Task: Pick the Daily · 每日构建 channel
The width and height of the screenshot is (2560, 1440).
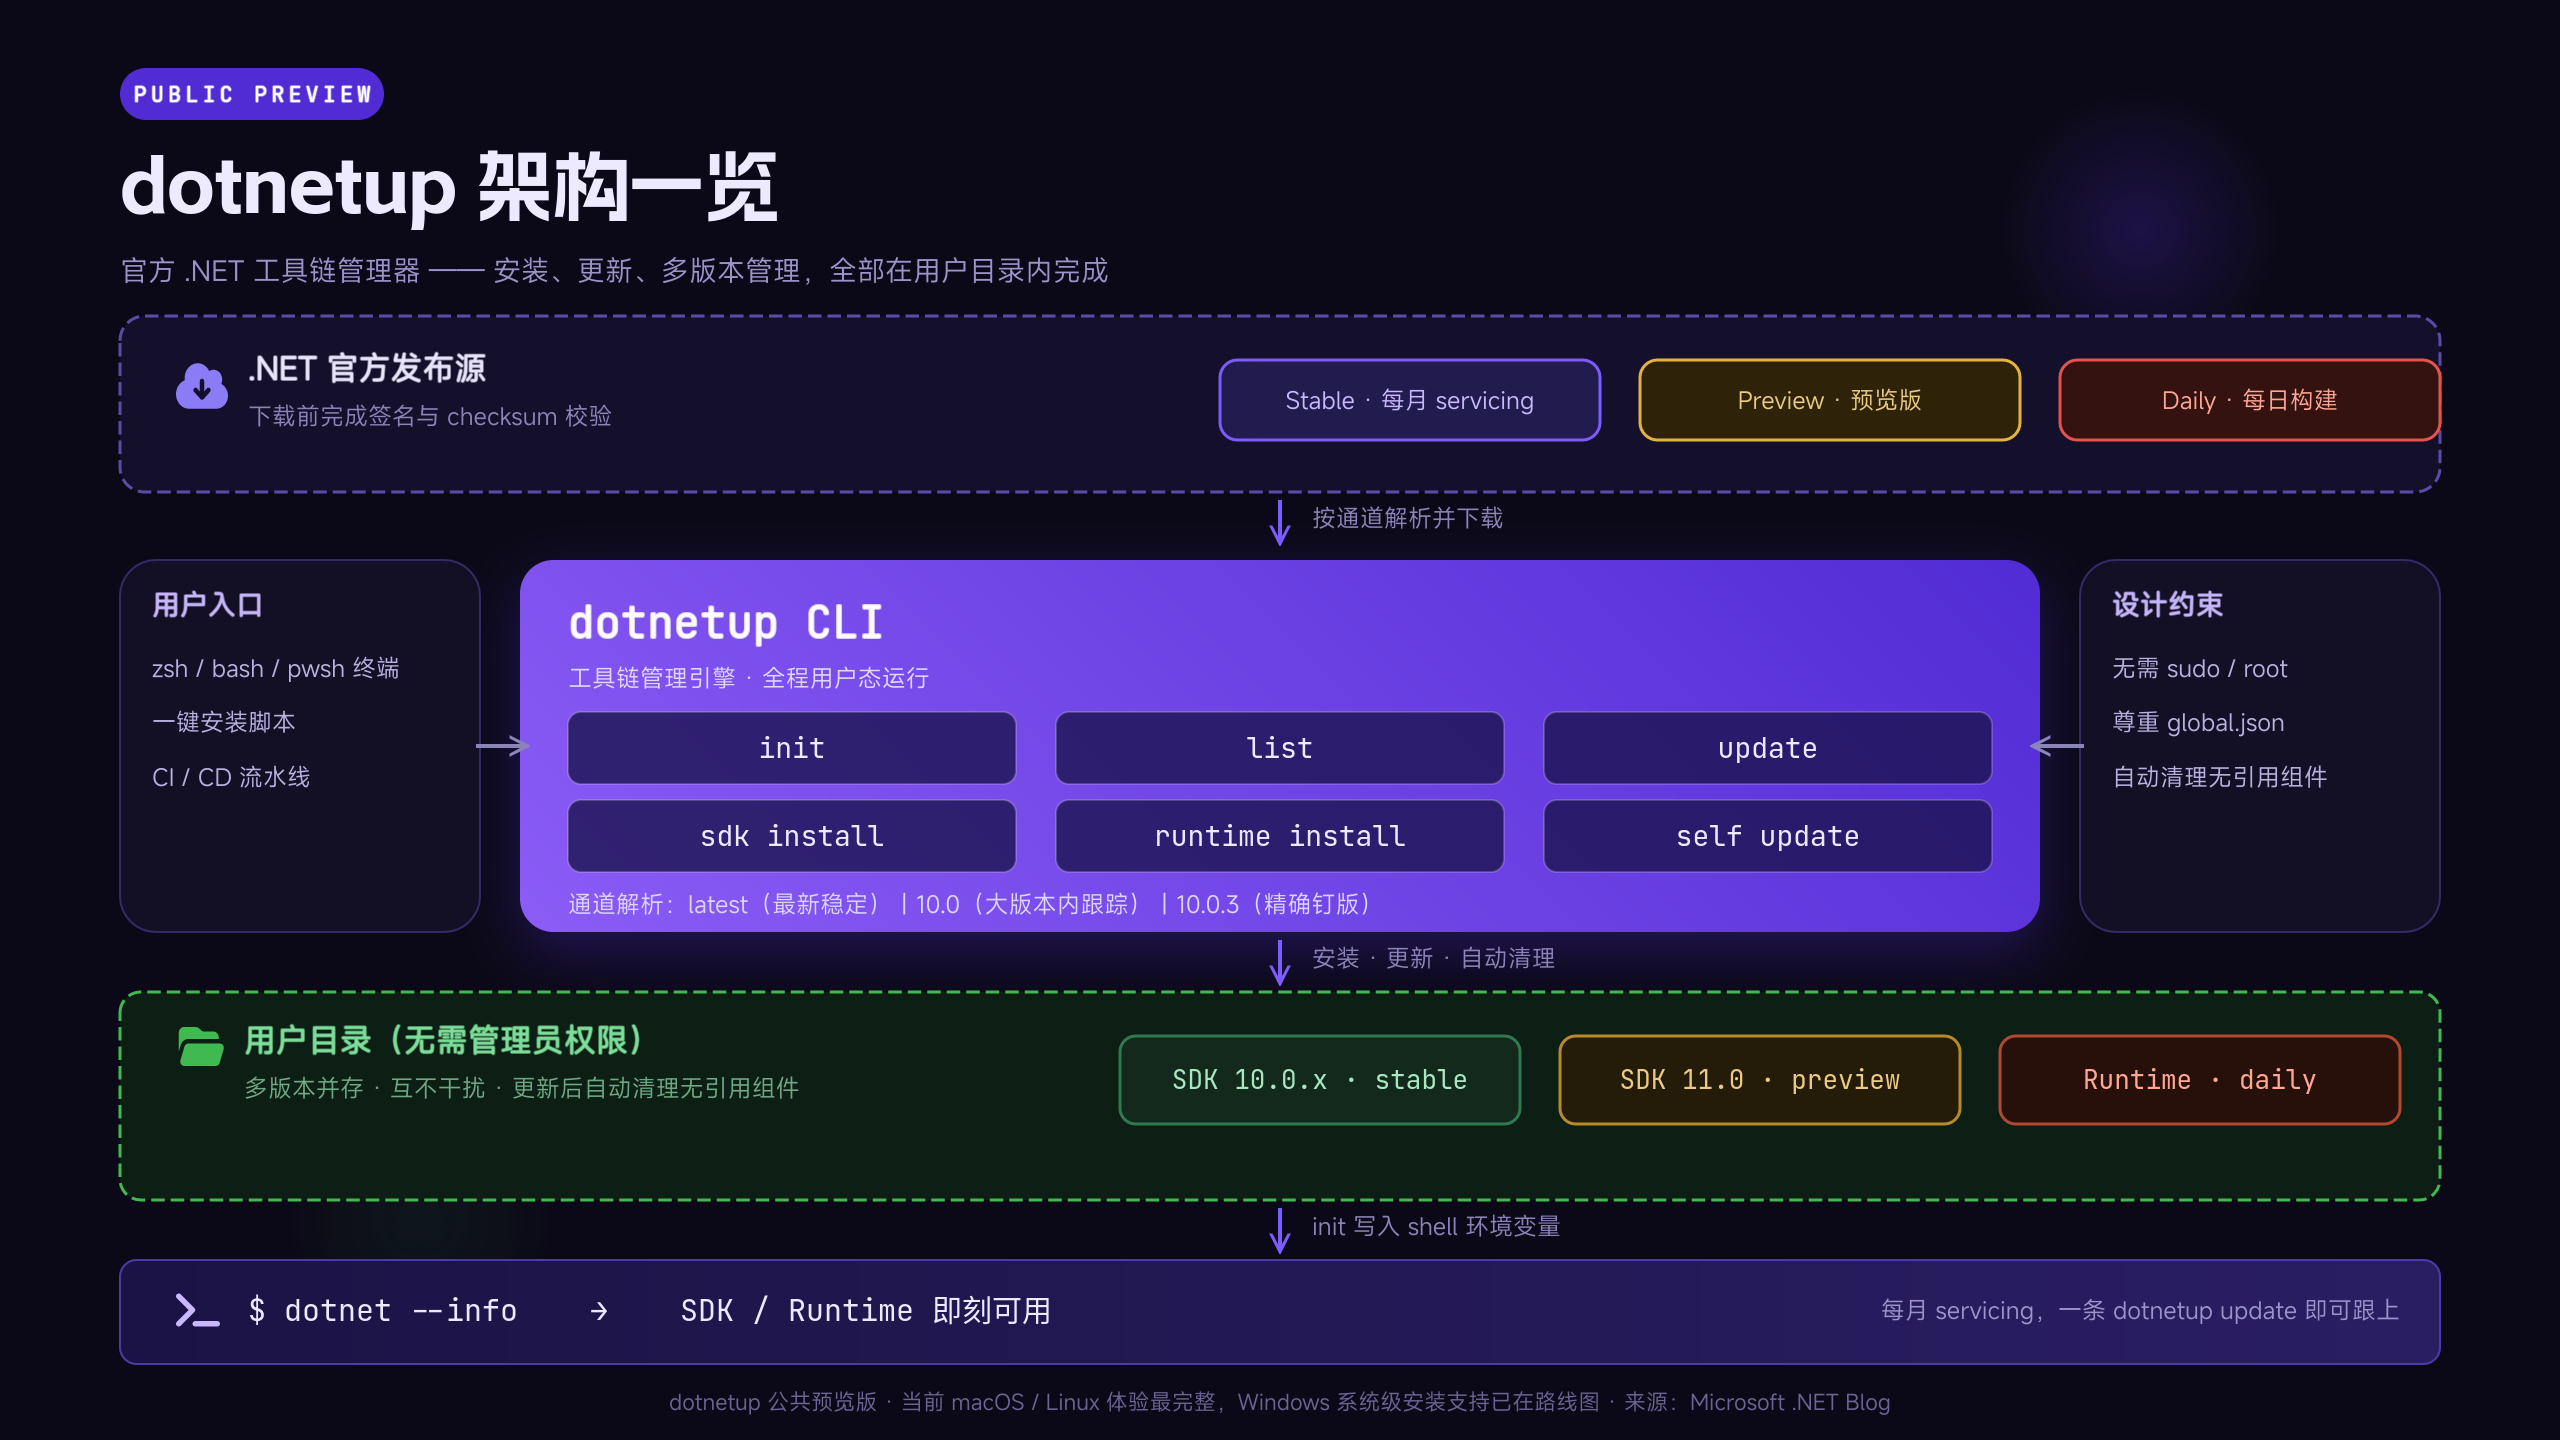Action: pyautogui.click(x=2250, y=400)
